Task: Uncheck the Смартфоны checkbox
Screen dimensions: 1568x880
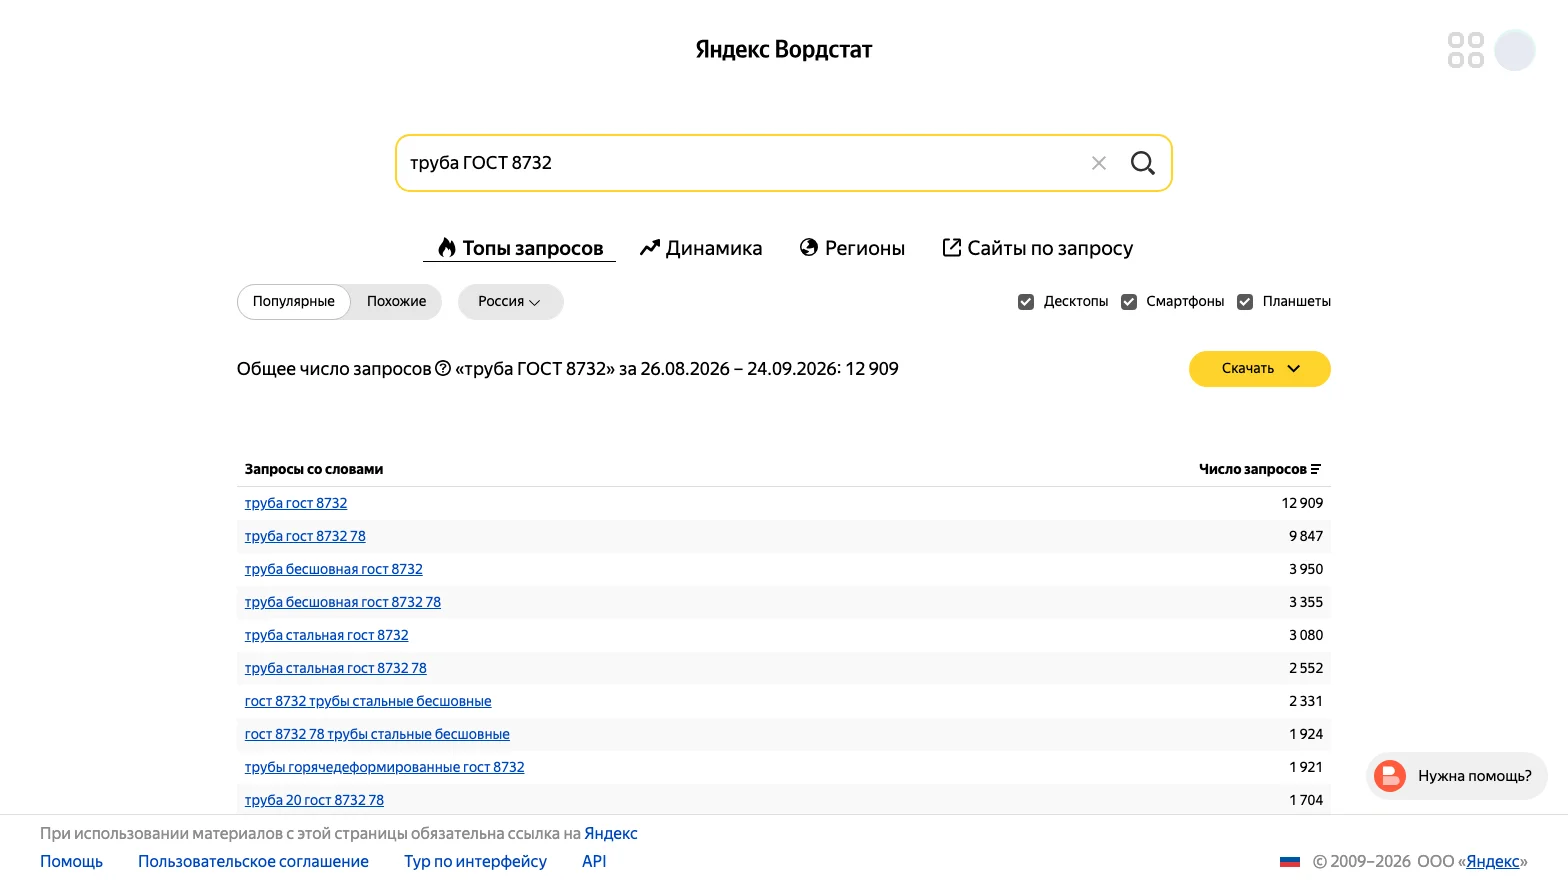Action: click(x=1129, y=302)
